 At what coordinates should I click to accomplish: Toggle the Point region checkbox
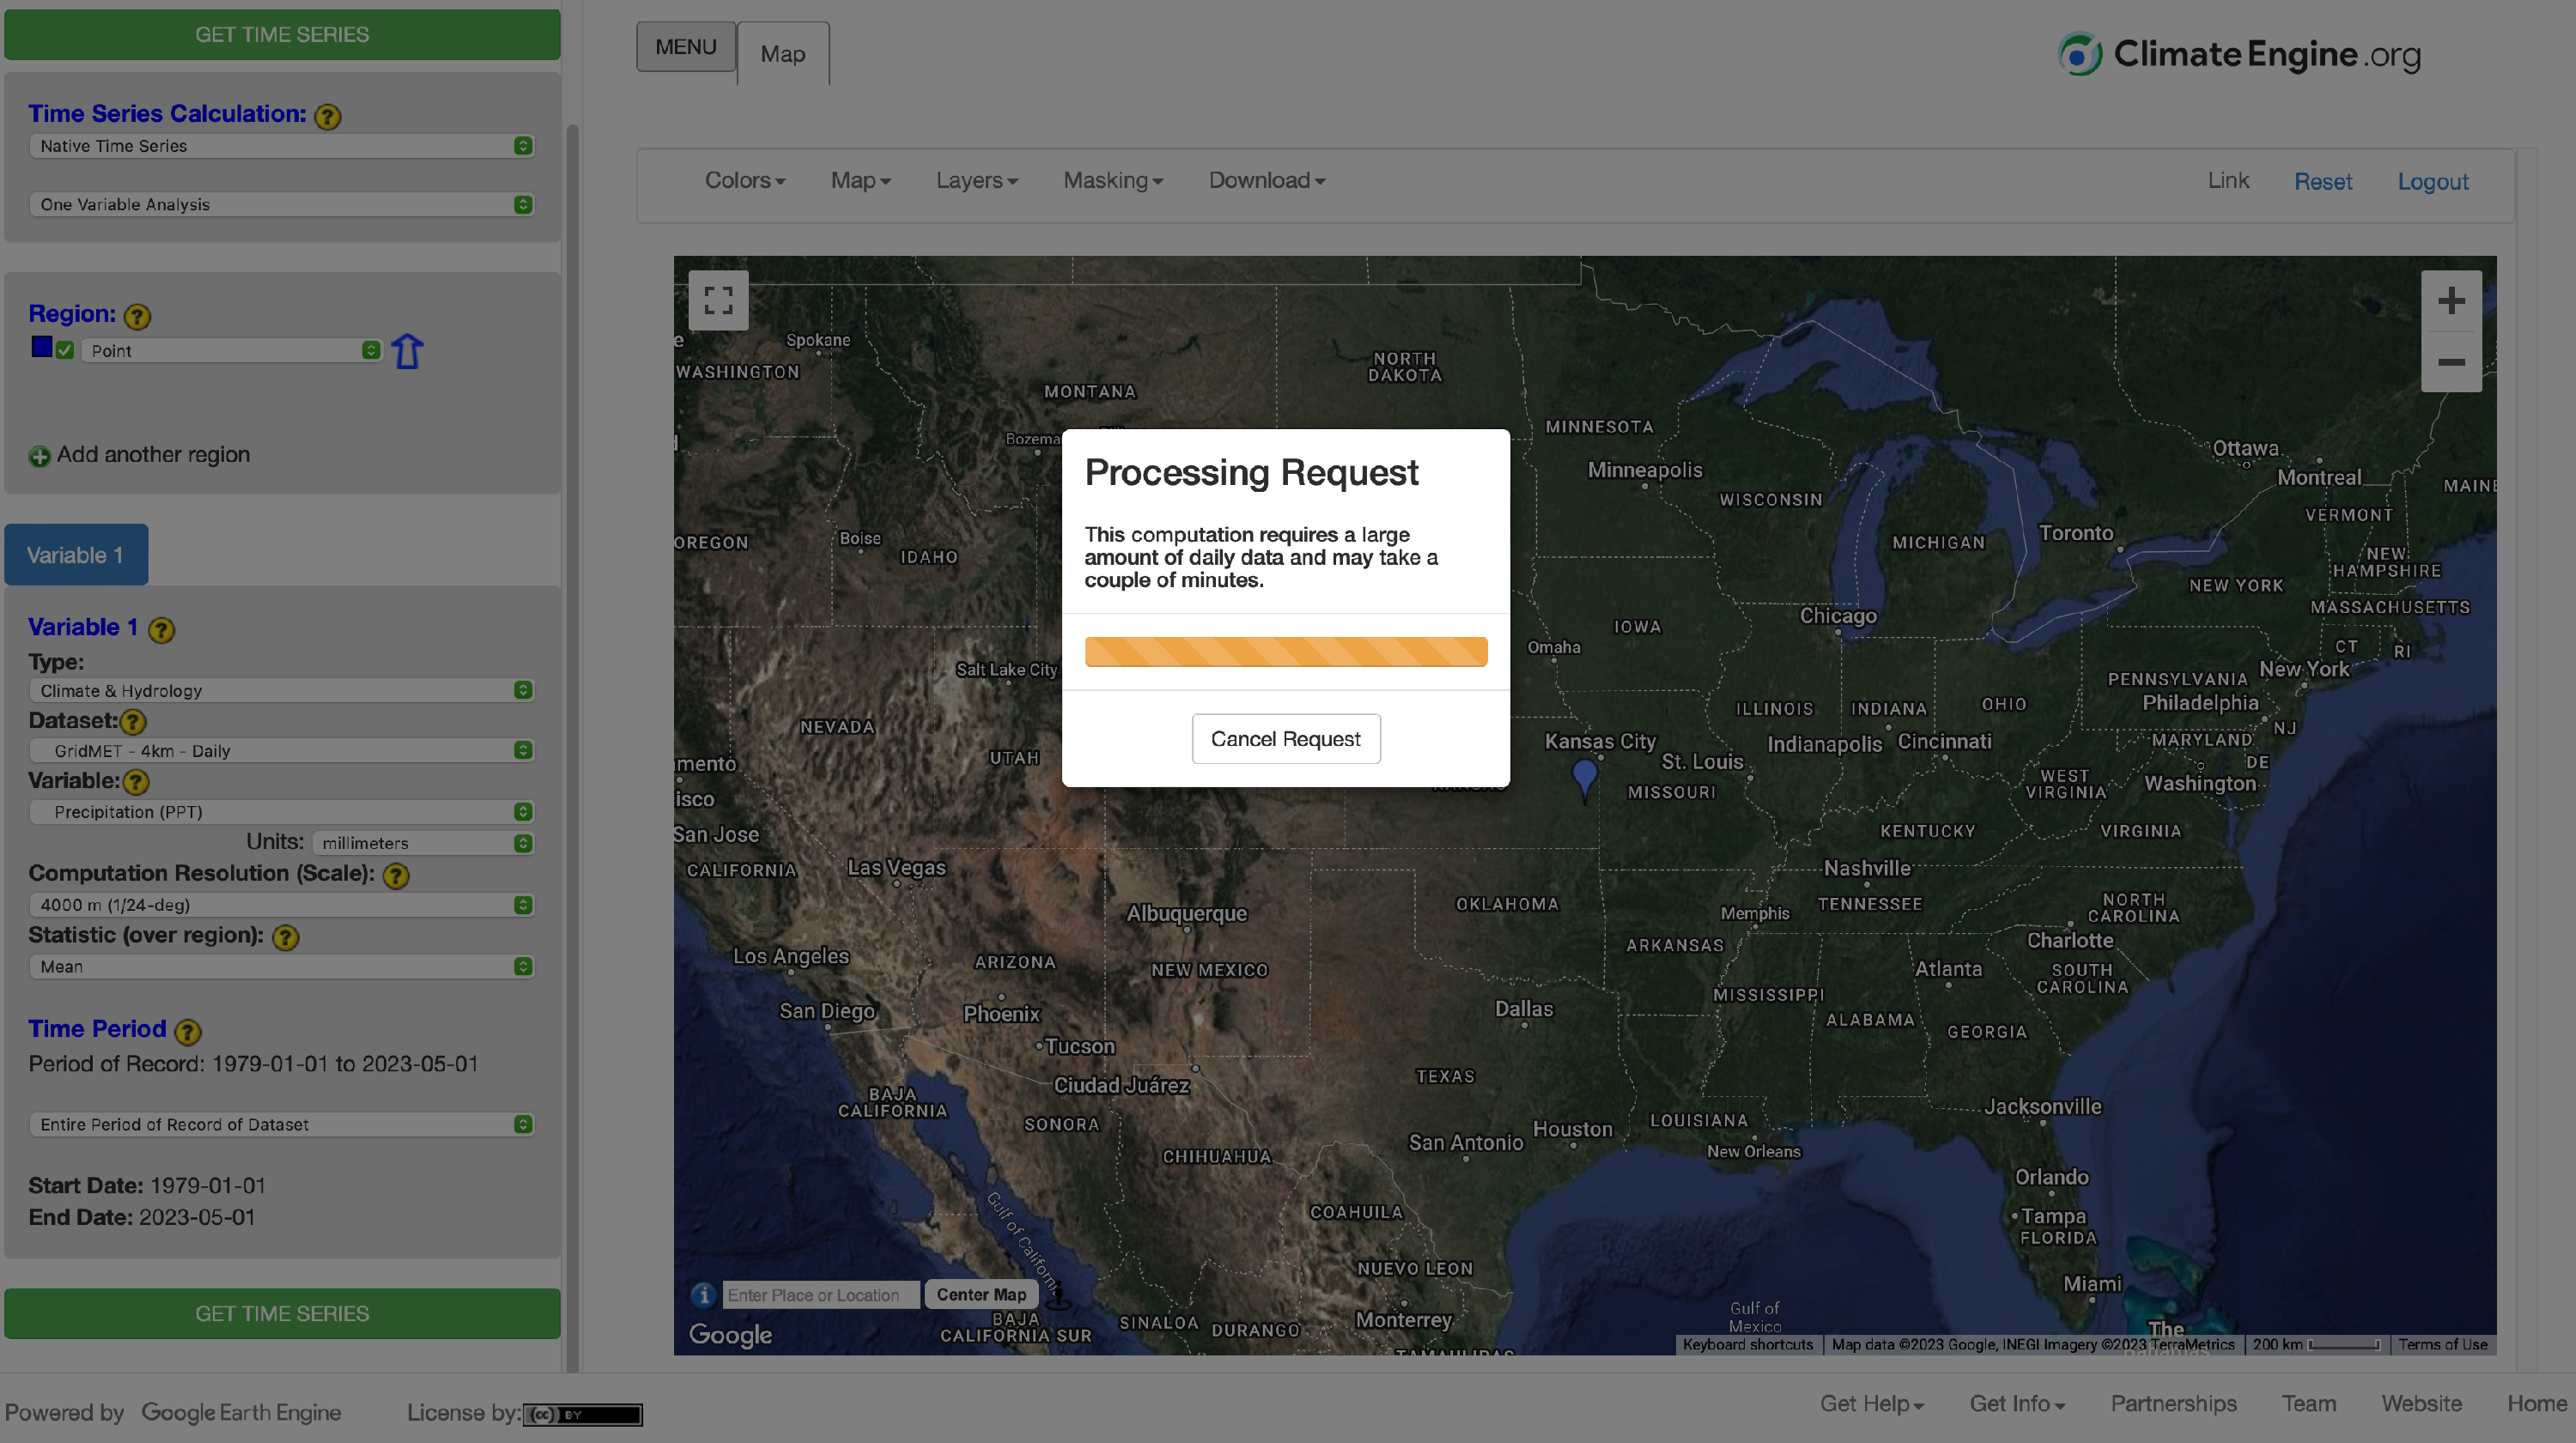pyautogui.click(x=65, y=350)
